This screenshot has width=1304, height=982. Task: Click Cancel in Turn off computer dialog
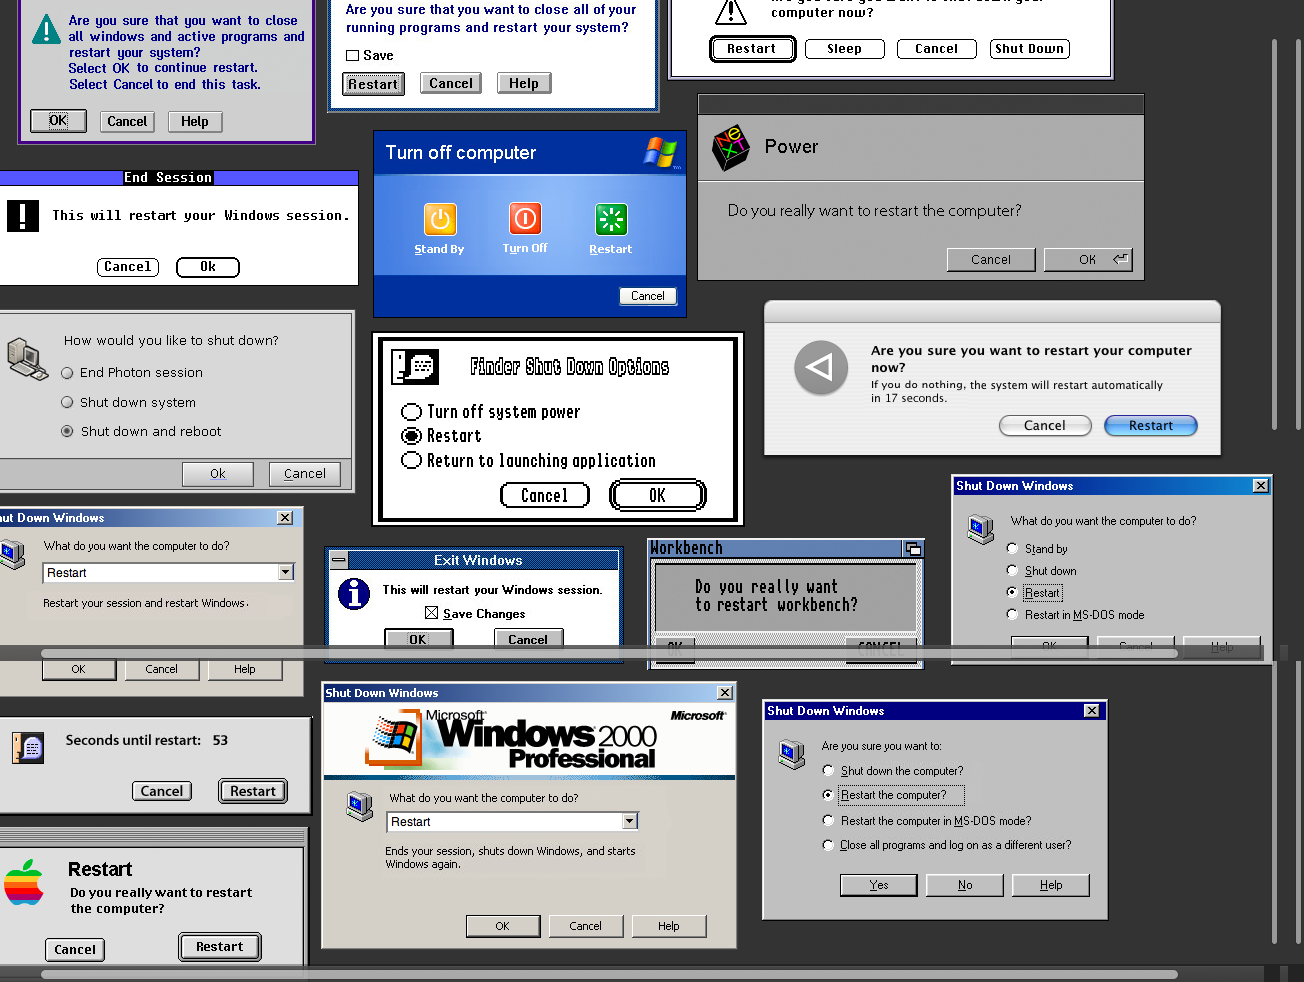click(648, 296)
